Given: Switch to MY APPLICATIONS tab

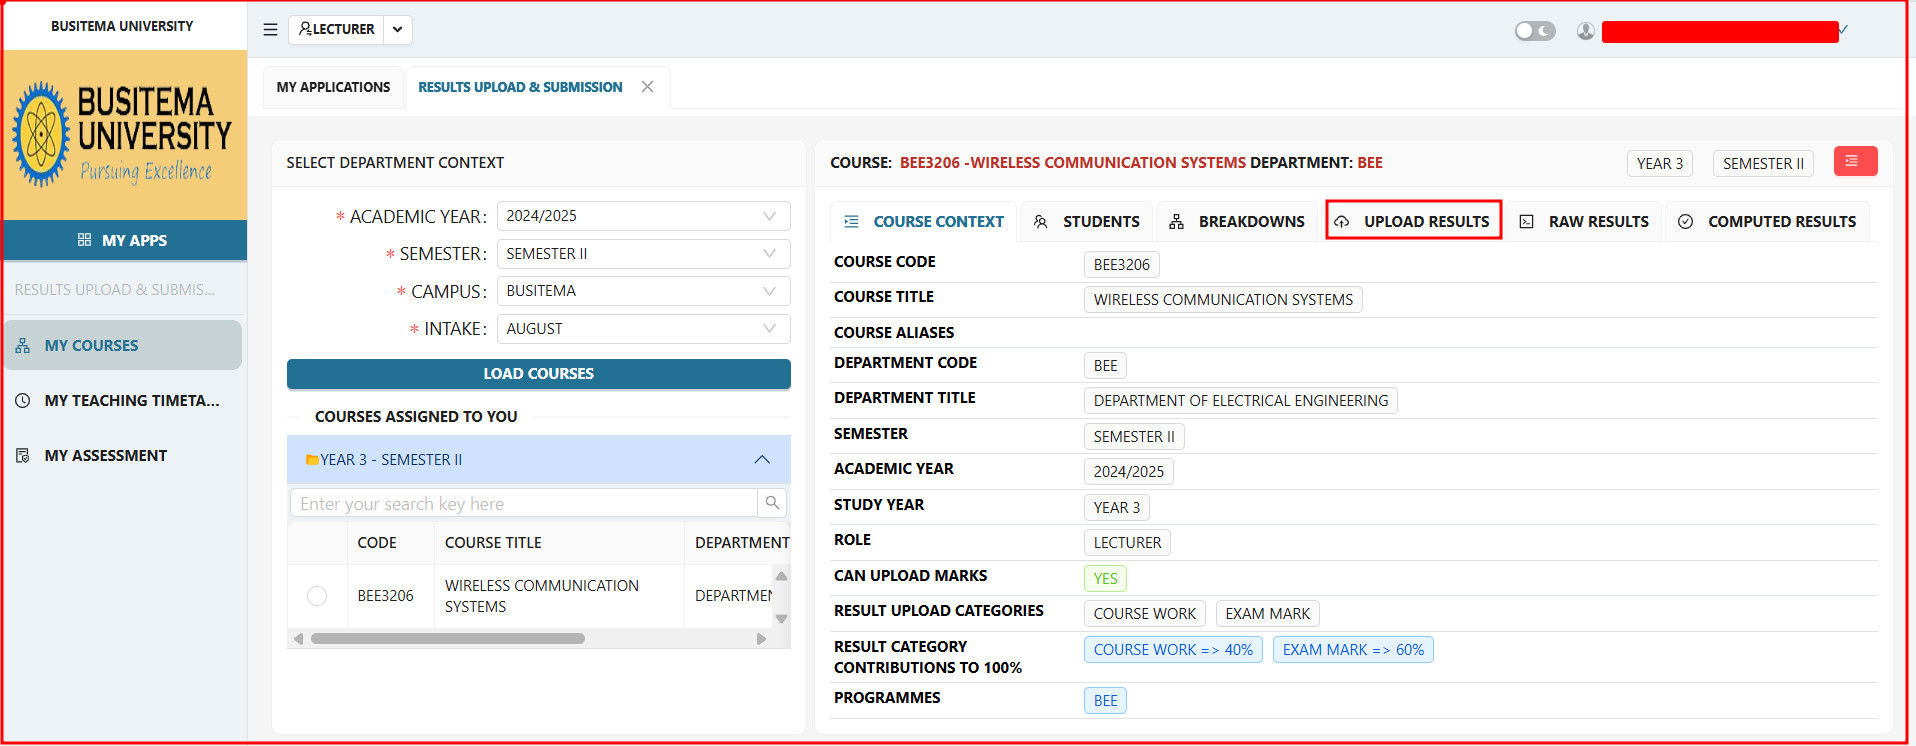Looking at the screenshot, I should tap(333, 87).
